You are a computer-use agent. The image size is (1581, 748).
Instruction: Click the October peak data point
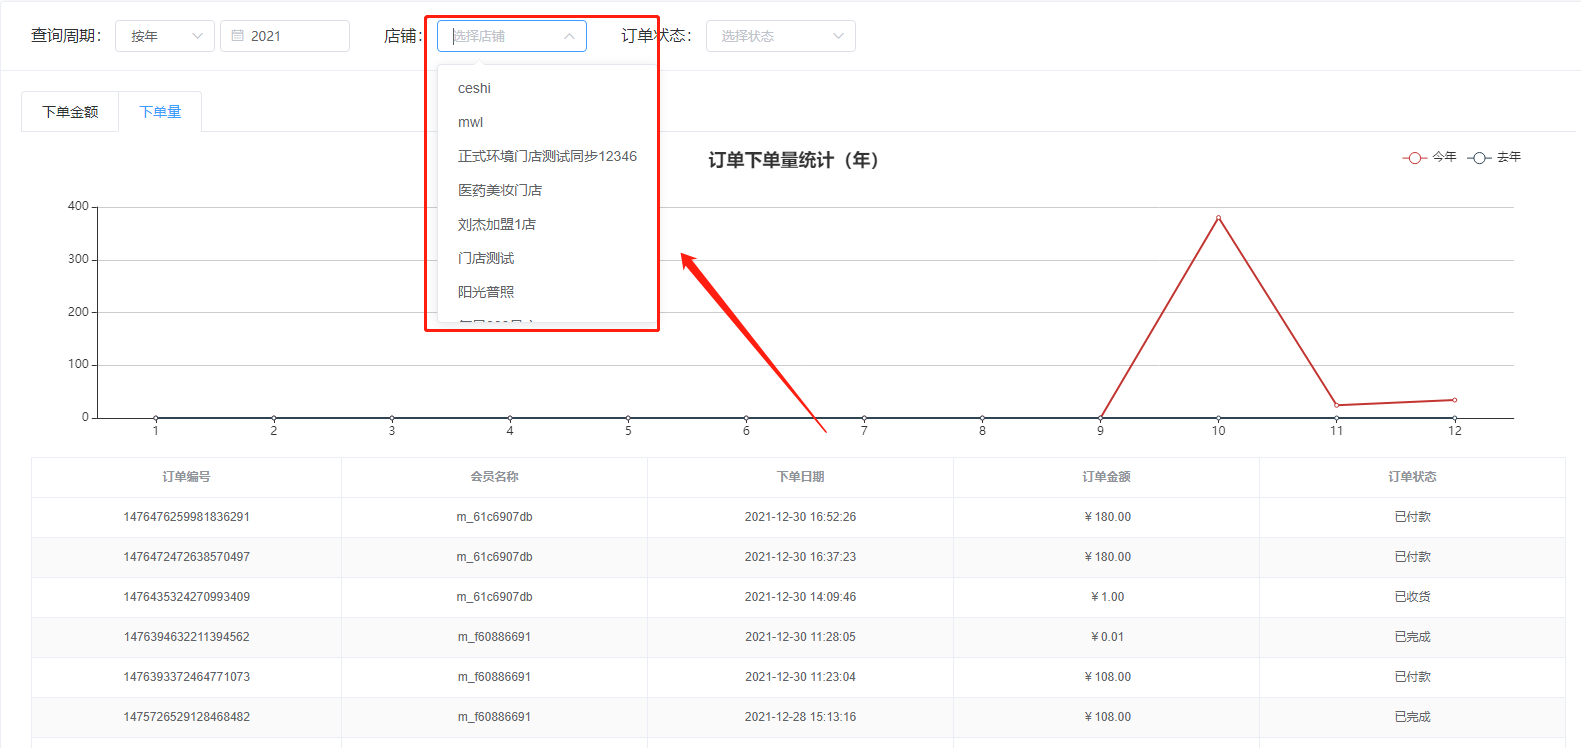pyautogui.click(x=1218, y=218)
